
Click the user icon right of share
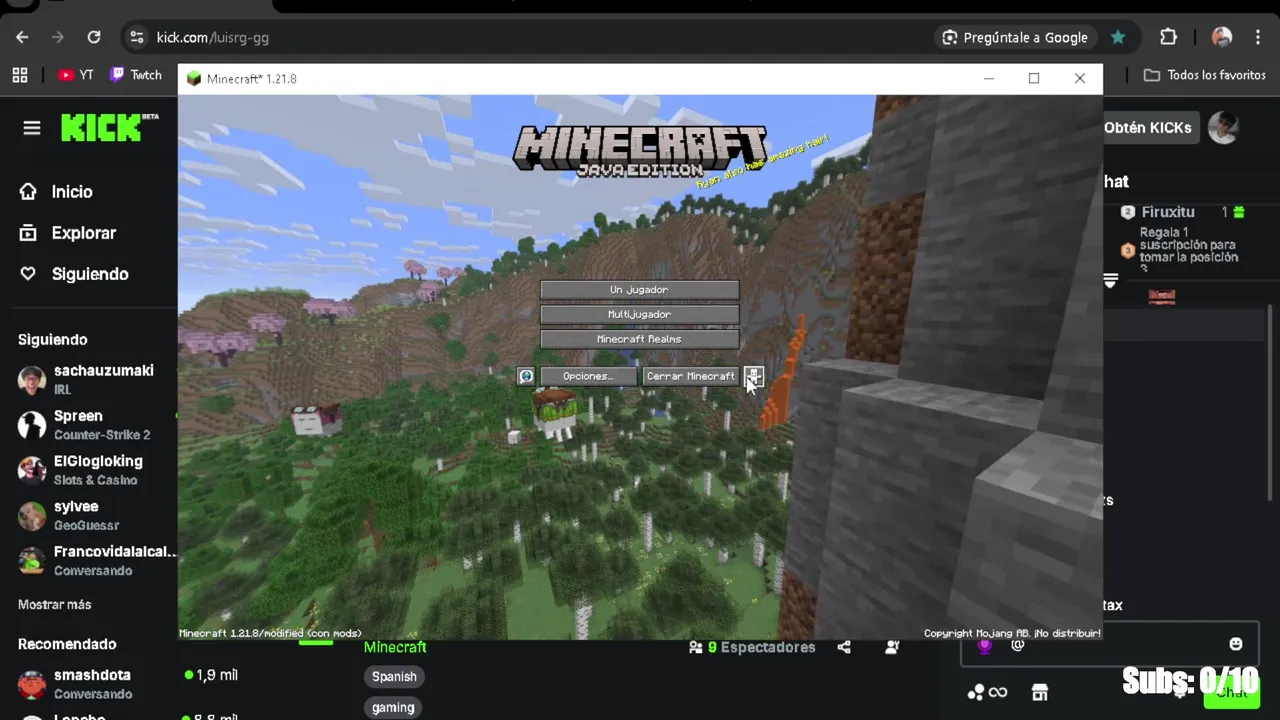(x=892, y=647)
